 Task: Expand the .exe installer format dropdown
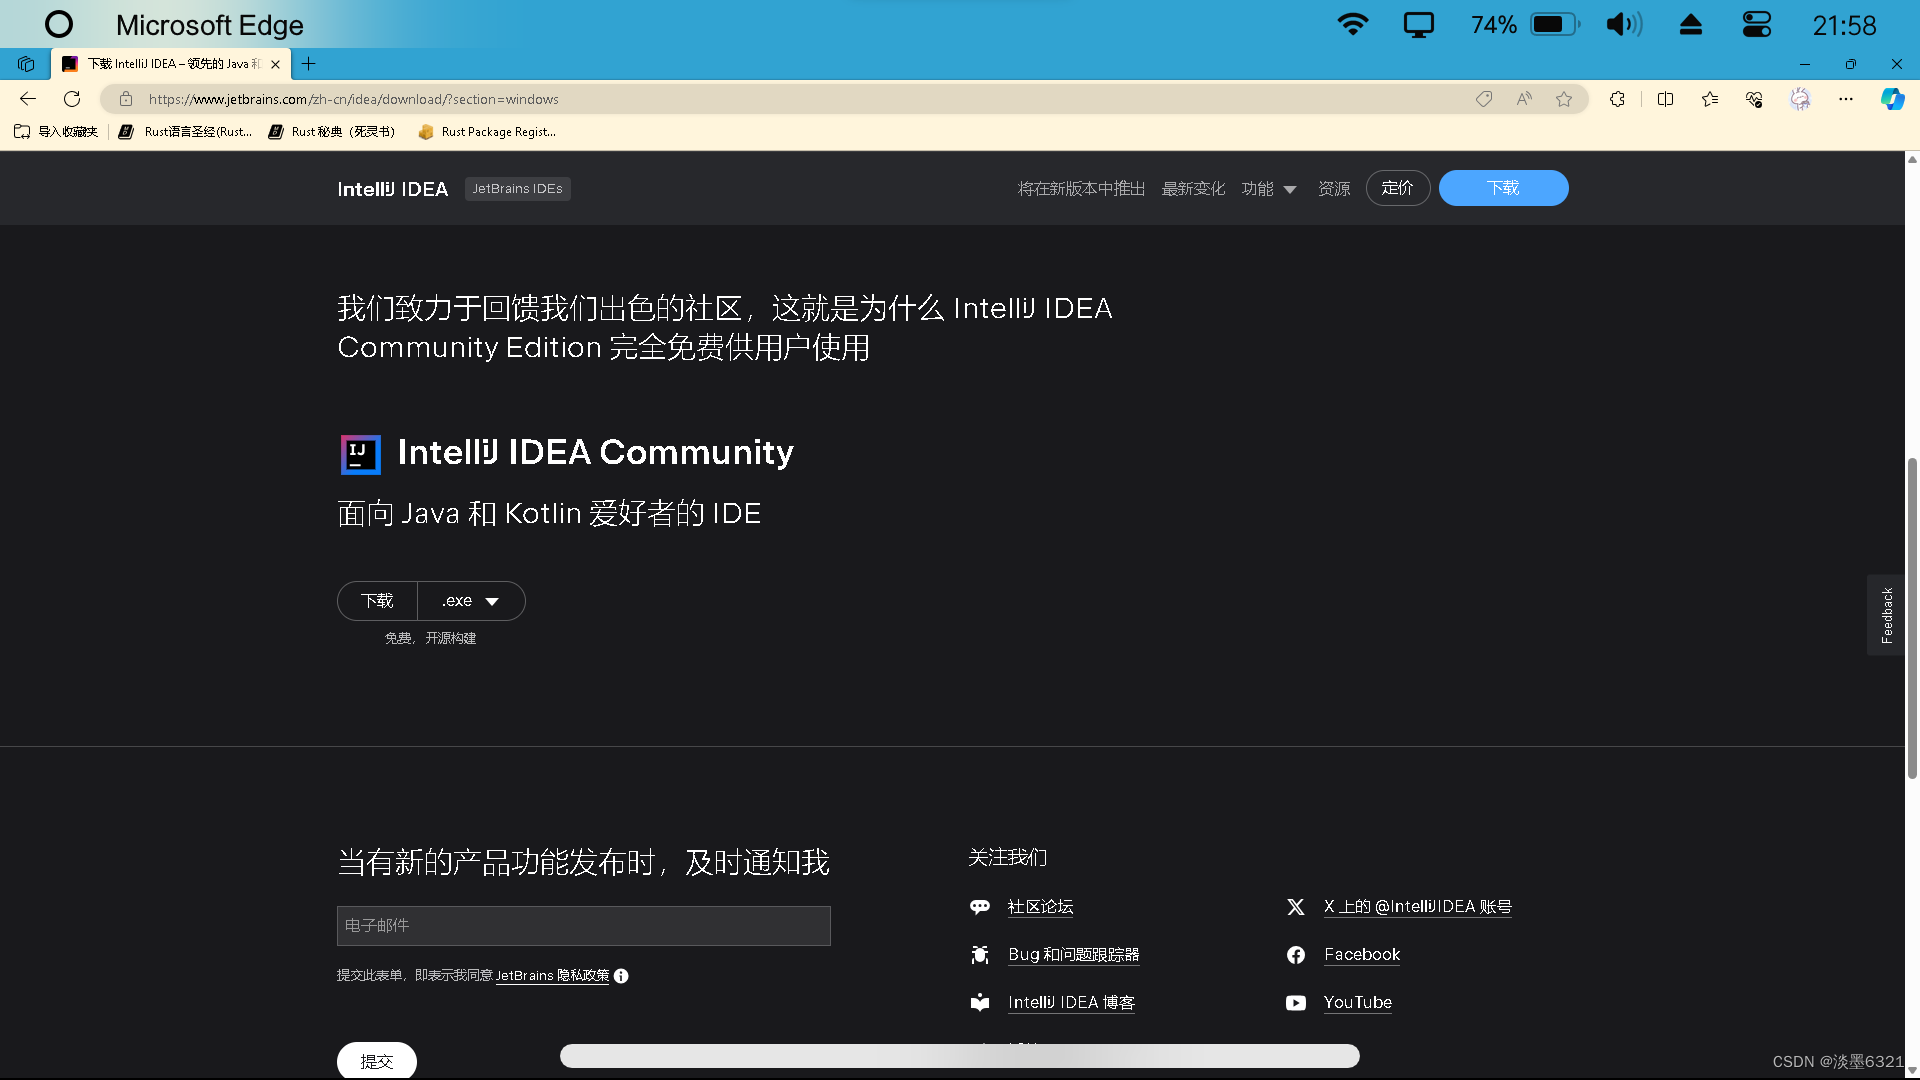[x=471, y=601]
